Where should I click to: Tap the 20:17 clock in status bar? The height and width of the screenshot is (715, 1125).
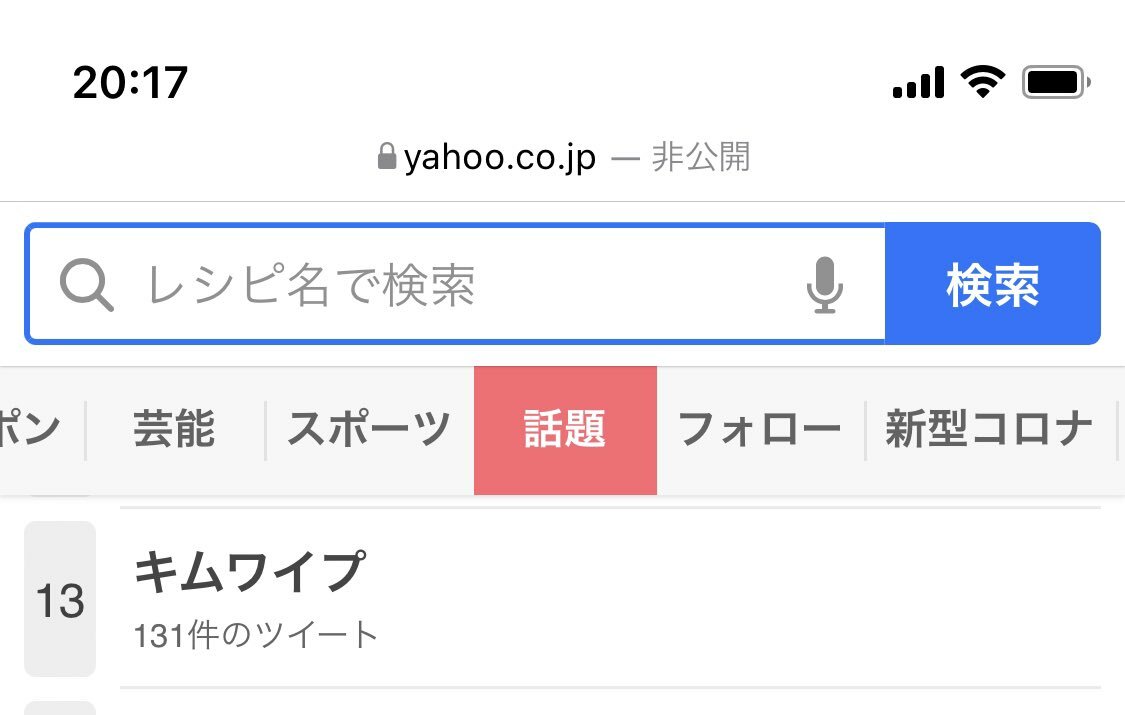(x=130, y=82)
